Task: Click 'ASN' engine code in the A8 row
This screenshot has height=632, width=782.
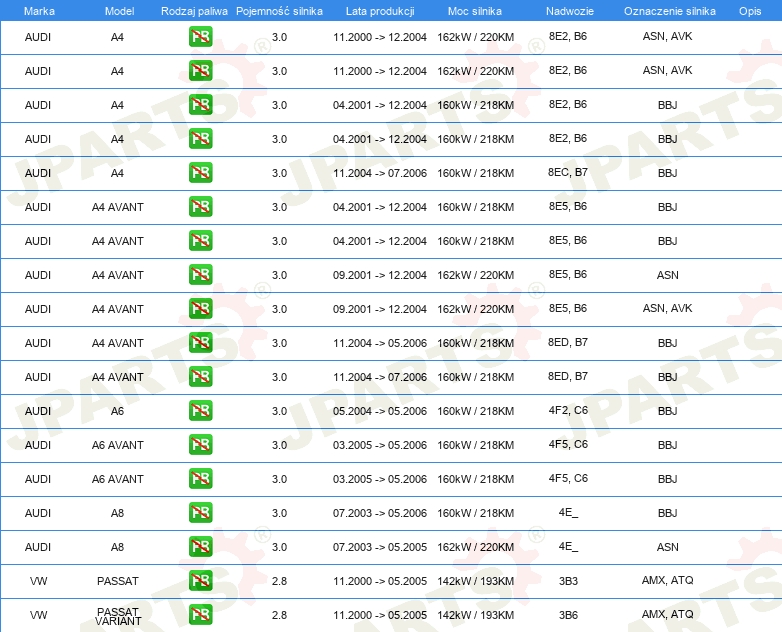Action: pos(667,547)
